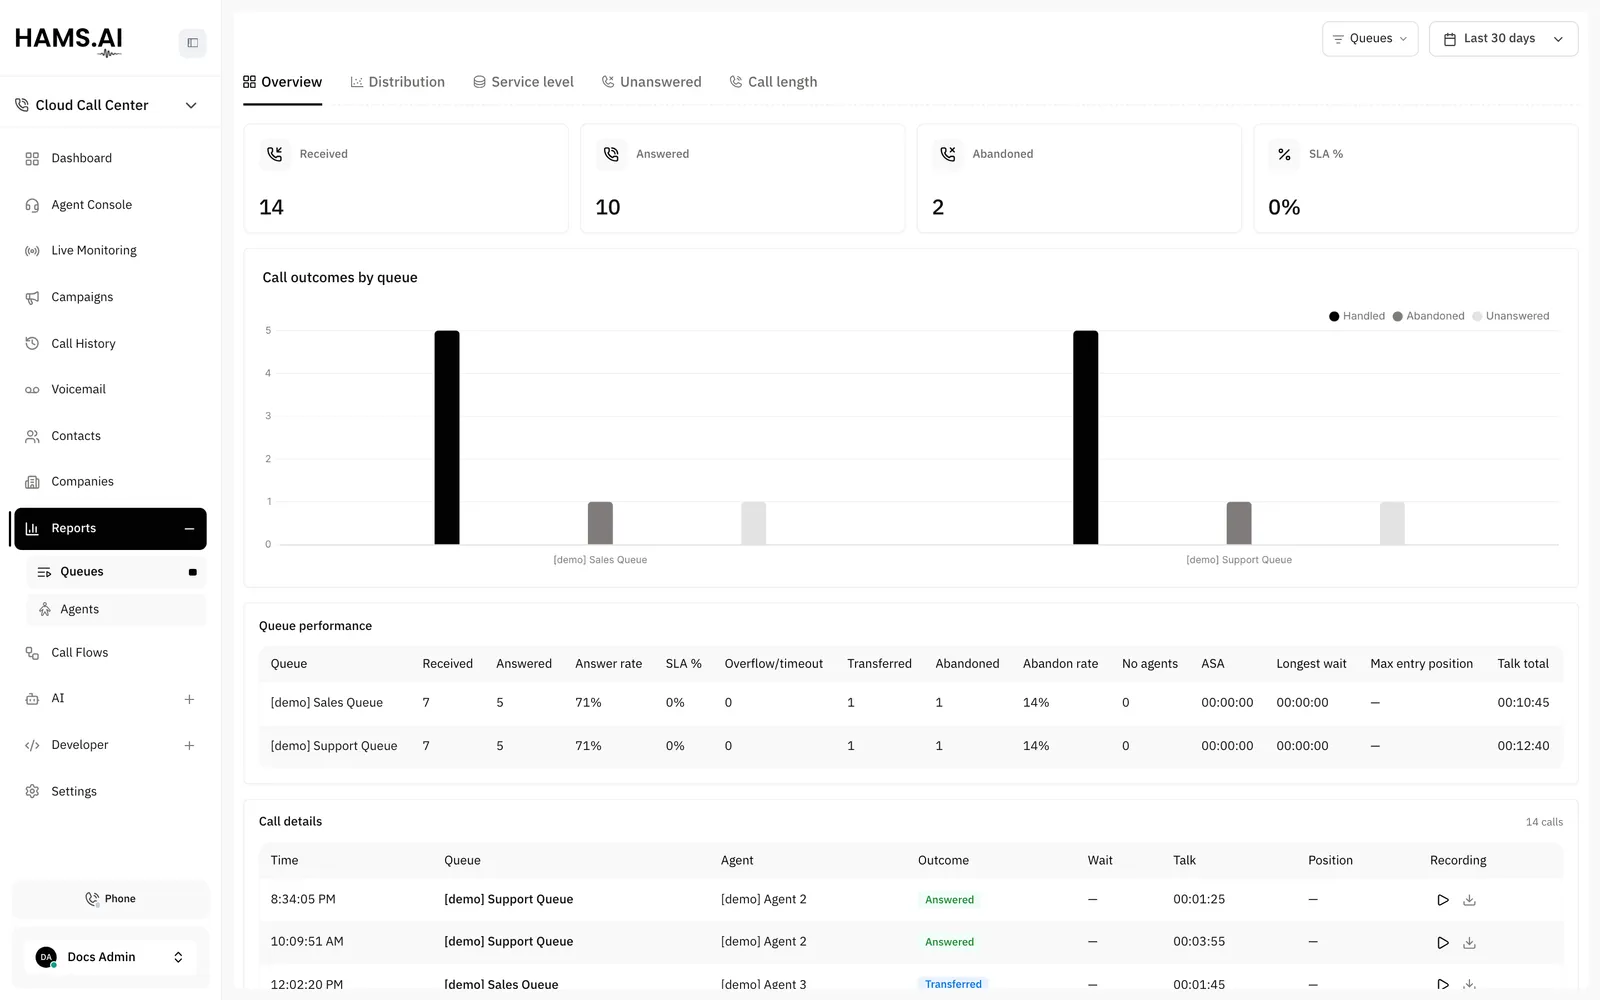Expand the AI menu section
1600x1000 pixels.
click(x=189, y=699)
